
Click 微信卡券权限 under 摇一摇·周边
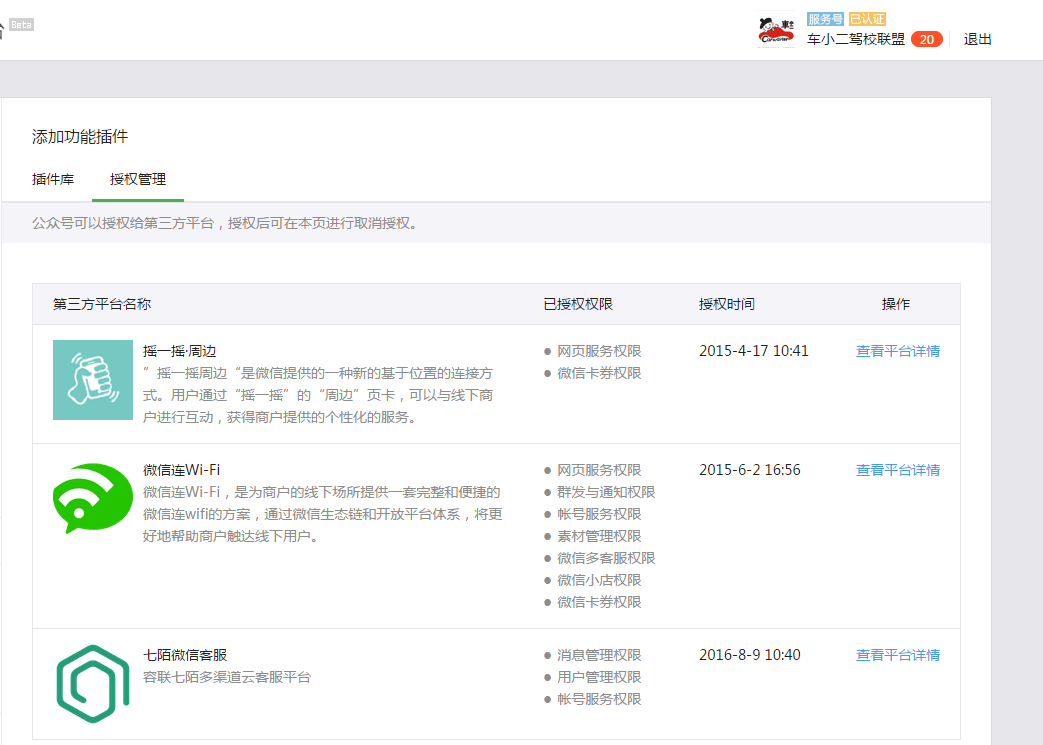599,373
